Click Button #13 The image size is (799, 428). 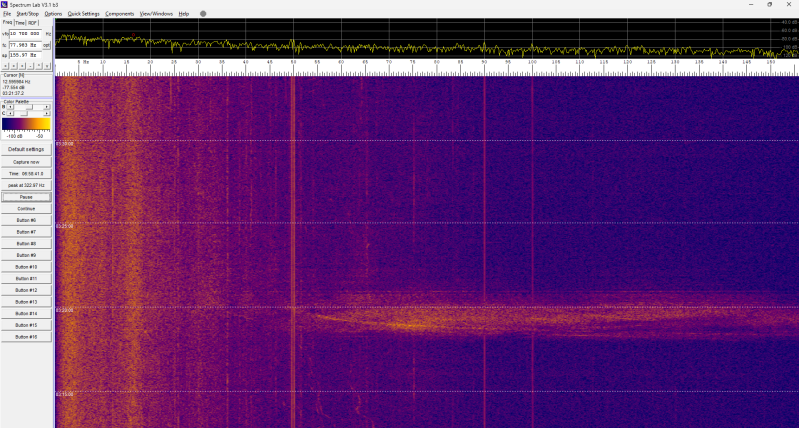coord(26,302)
